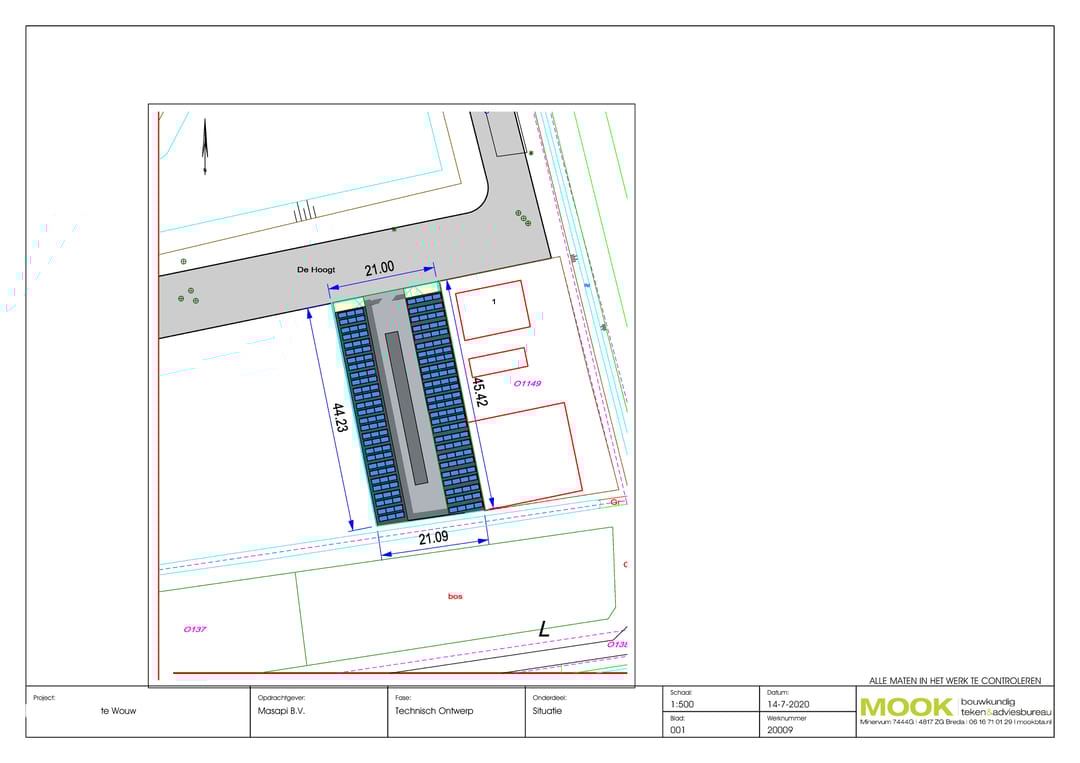Click the O1149 parcel number label

(526, 382)
